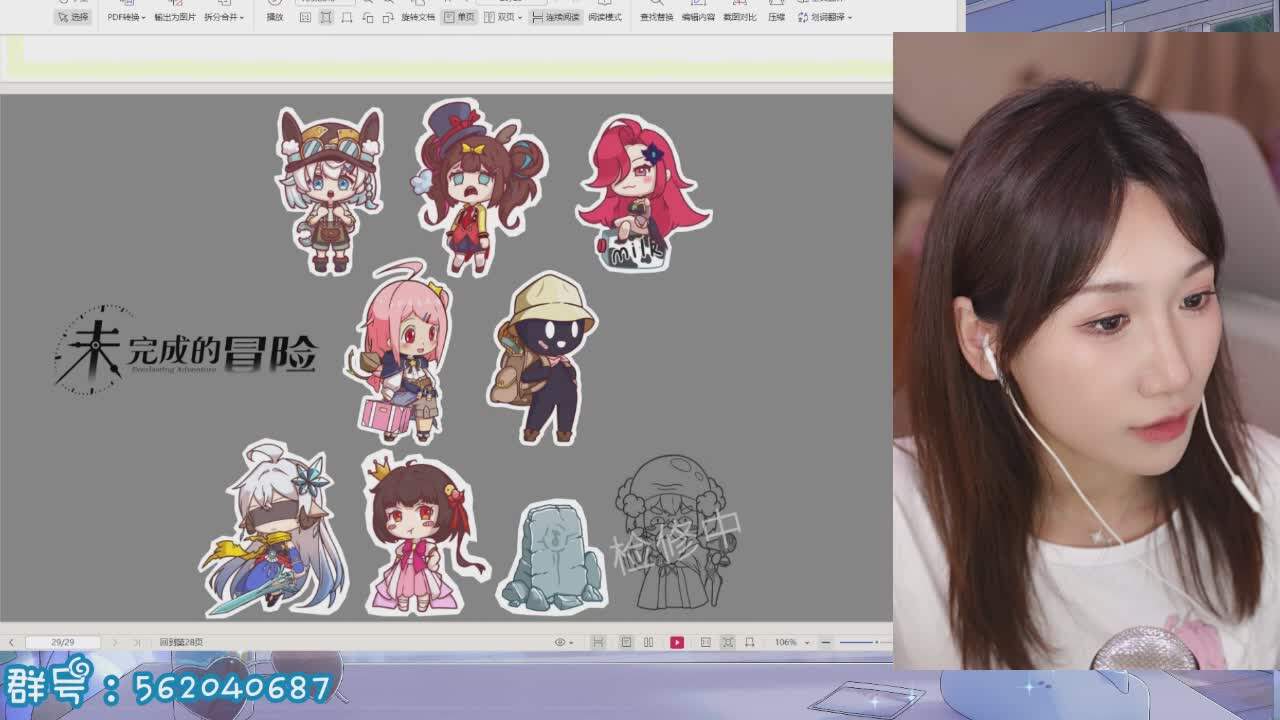Toggle 单页 single page layout

459,17
